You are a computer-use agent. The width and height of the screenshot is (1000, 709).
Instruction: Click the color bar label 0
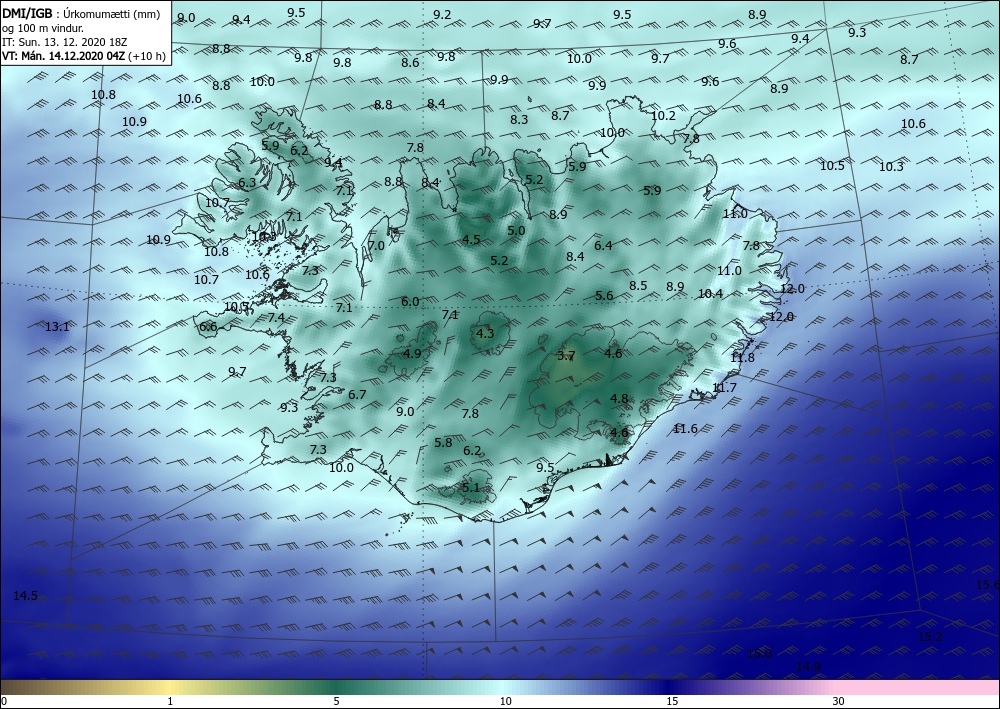(x=4, y=701)
